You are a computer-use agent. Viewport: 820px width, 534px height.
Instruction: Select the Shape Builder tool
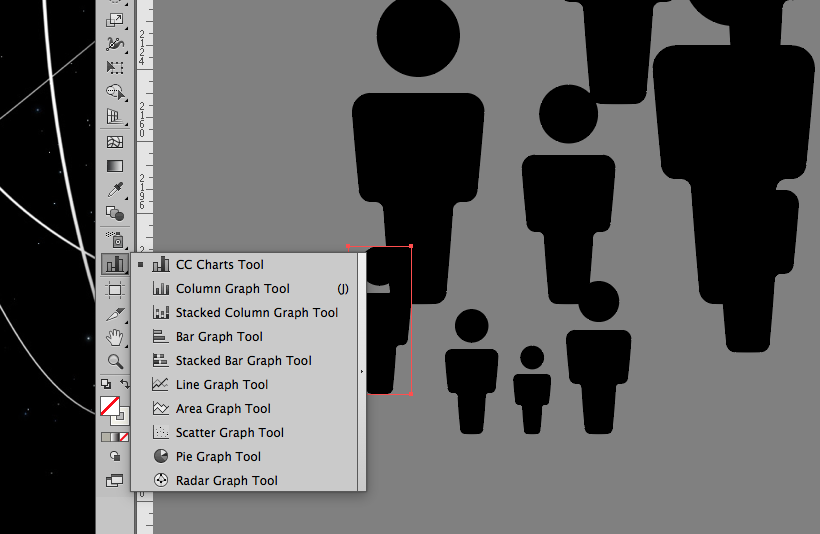tap(115, 92)
